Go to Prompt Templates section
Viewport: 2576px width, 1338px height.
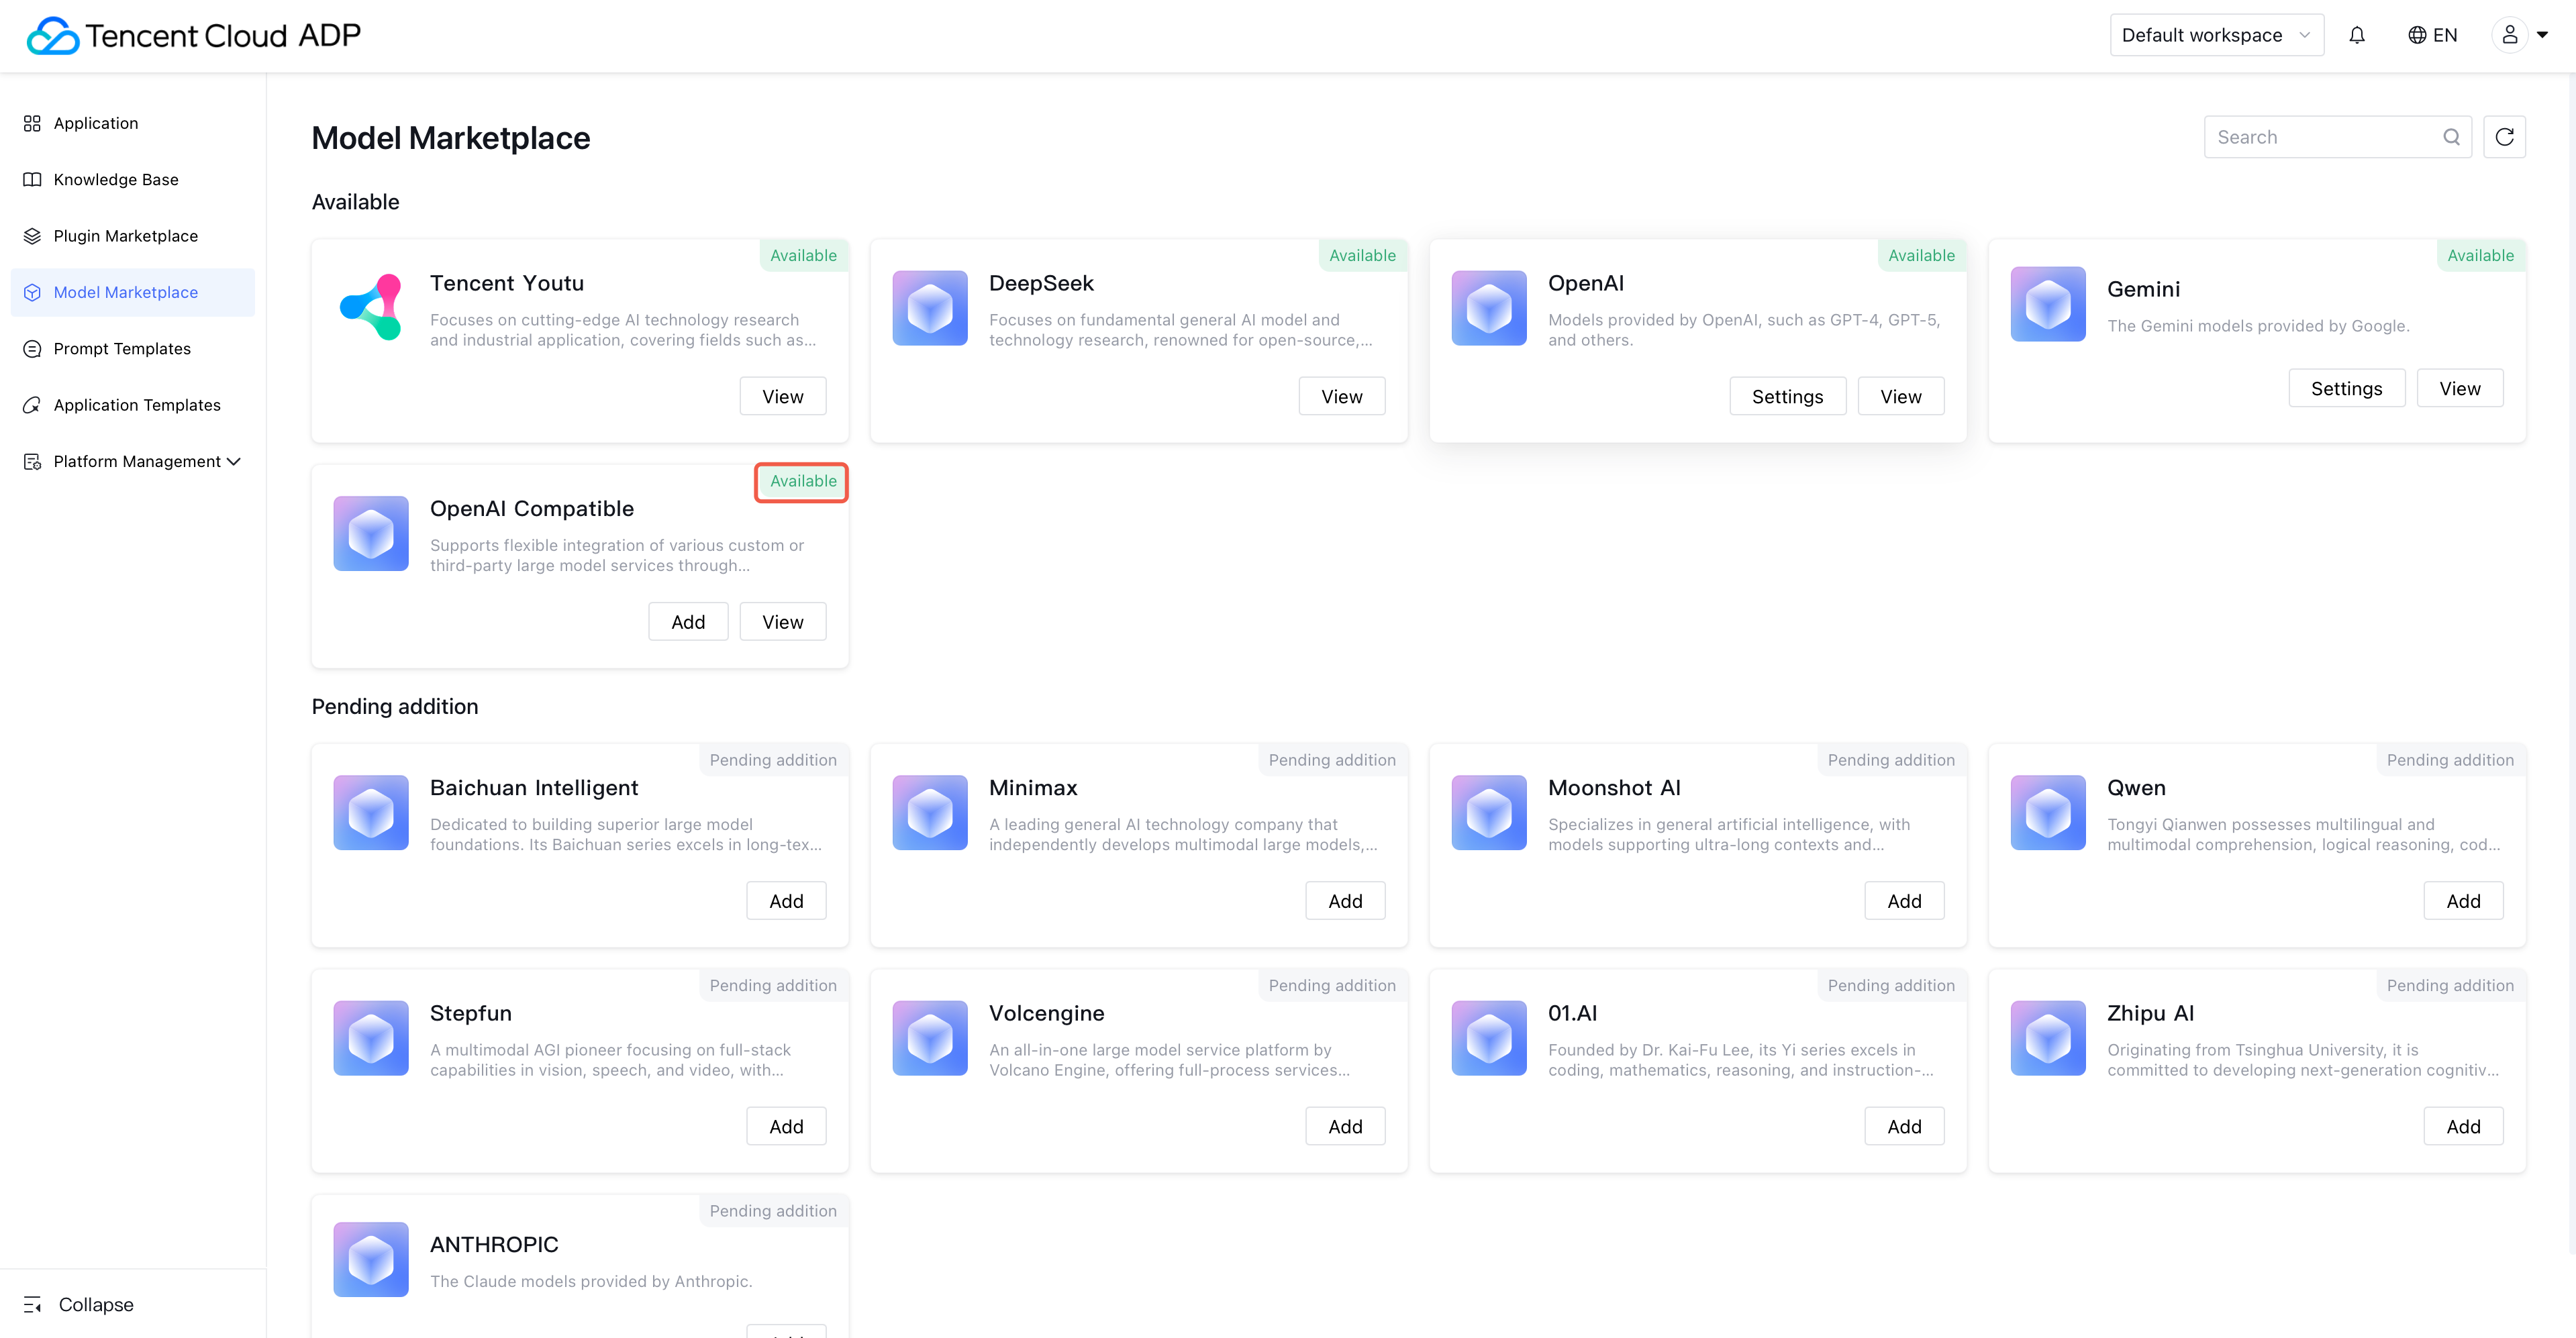click(x=121, y=349)
